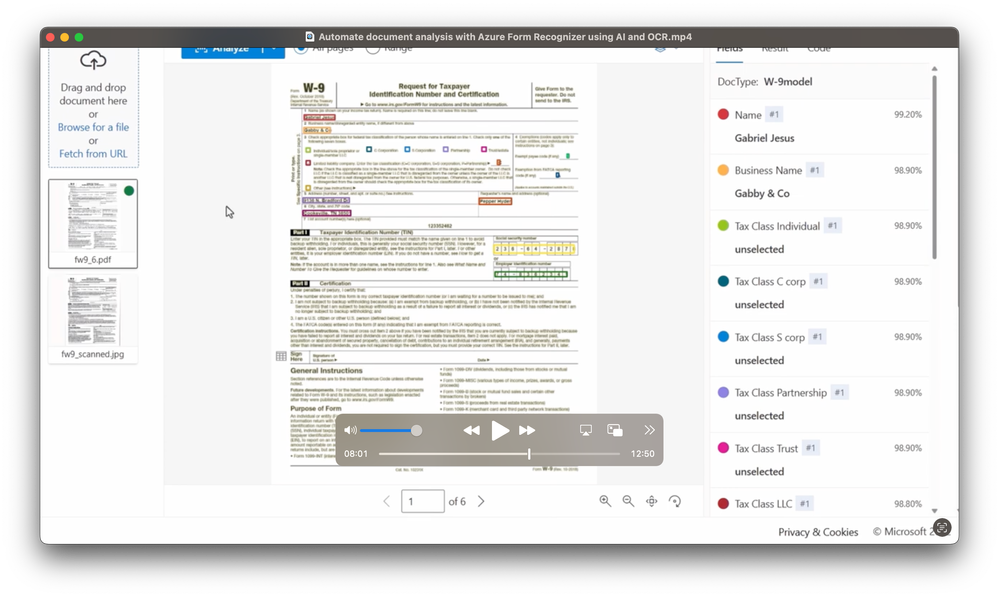Zoom out on the document

coord(628,501)
